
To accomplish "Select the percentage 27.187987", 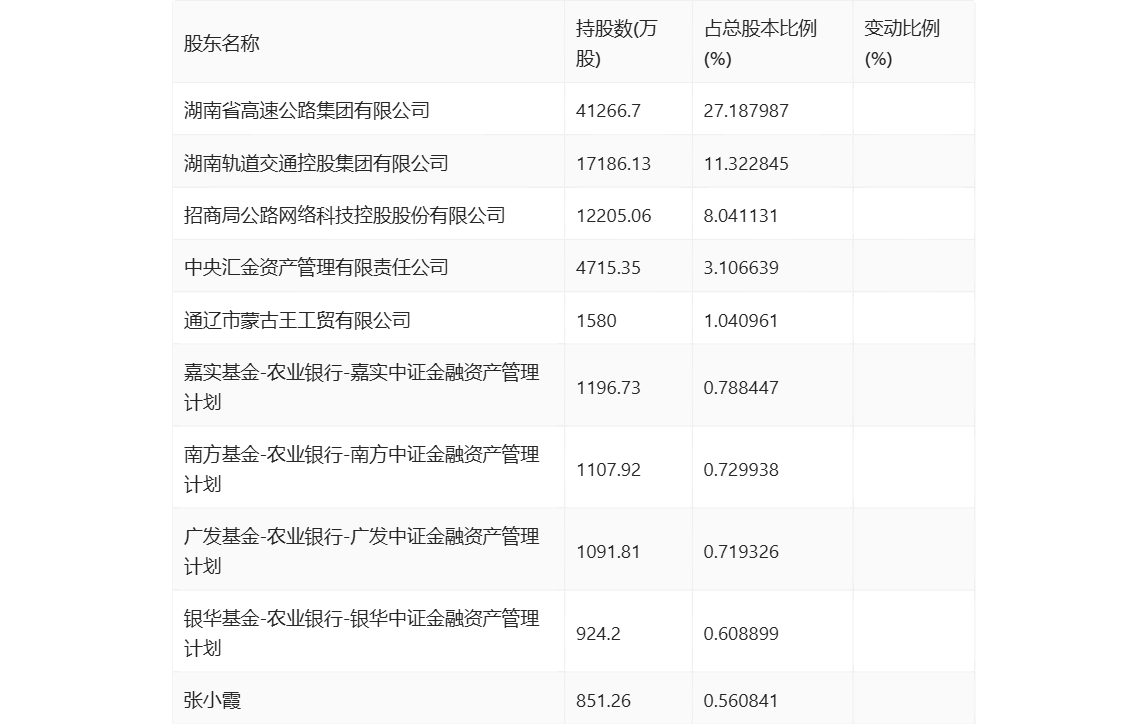I will [x=746, y=110].
